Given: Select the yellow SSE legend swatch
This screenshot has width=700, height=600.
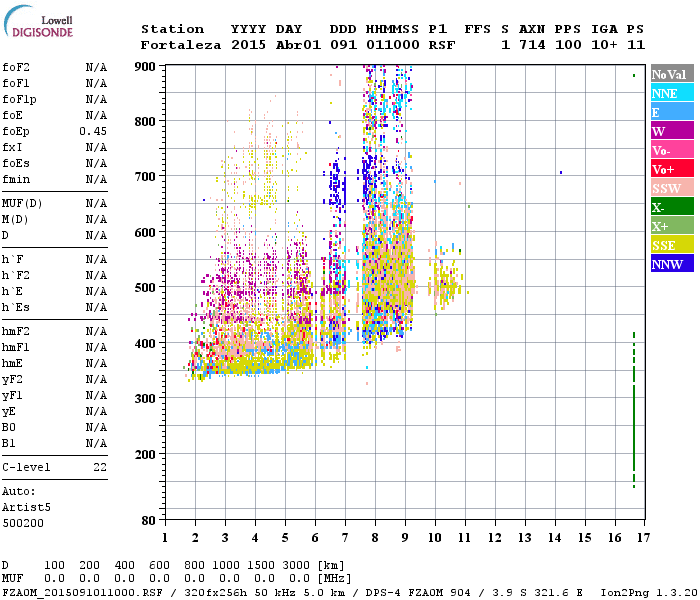Looking at the screenshot, I should pyautogui.click(x=671, y=245).
